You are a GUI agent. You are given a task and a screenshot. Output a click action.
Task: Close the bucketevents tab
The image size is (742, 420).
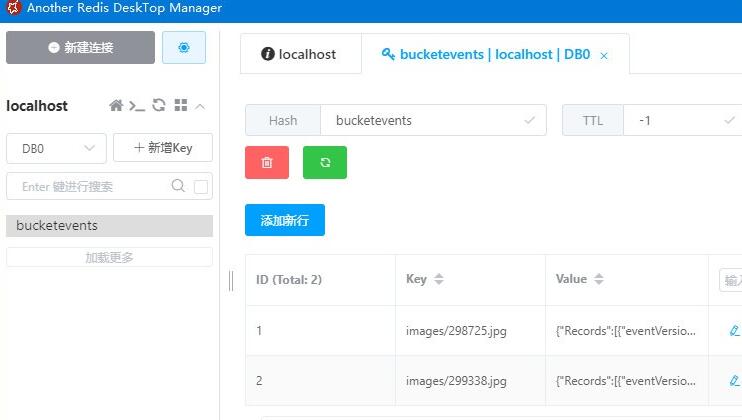coord(604,56)
